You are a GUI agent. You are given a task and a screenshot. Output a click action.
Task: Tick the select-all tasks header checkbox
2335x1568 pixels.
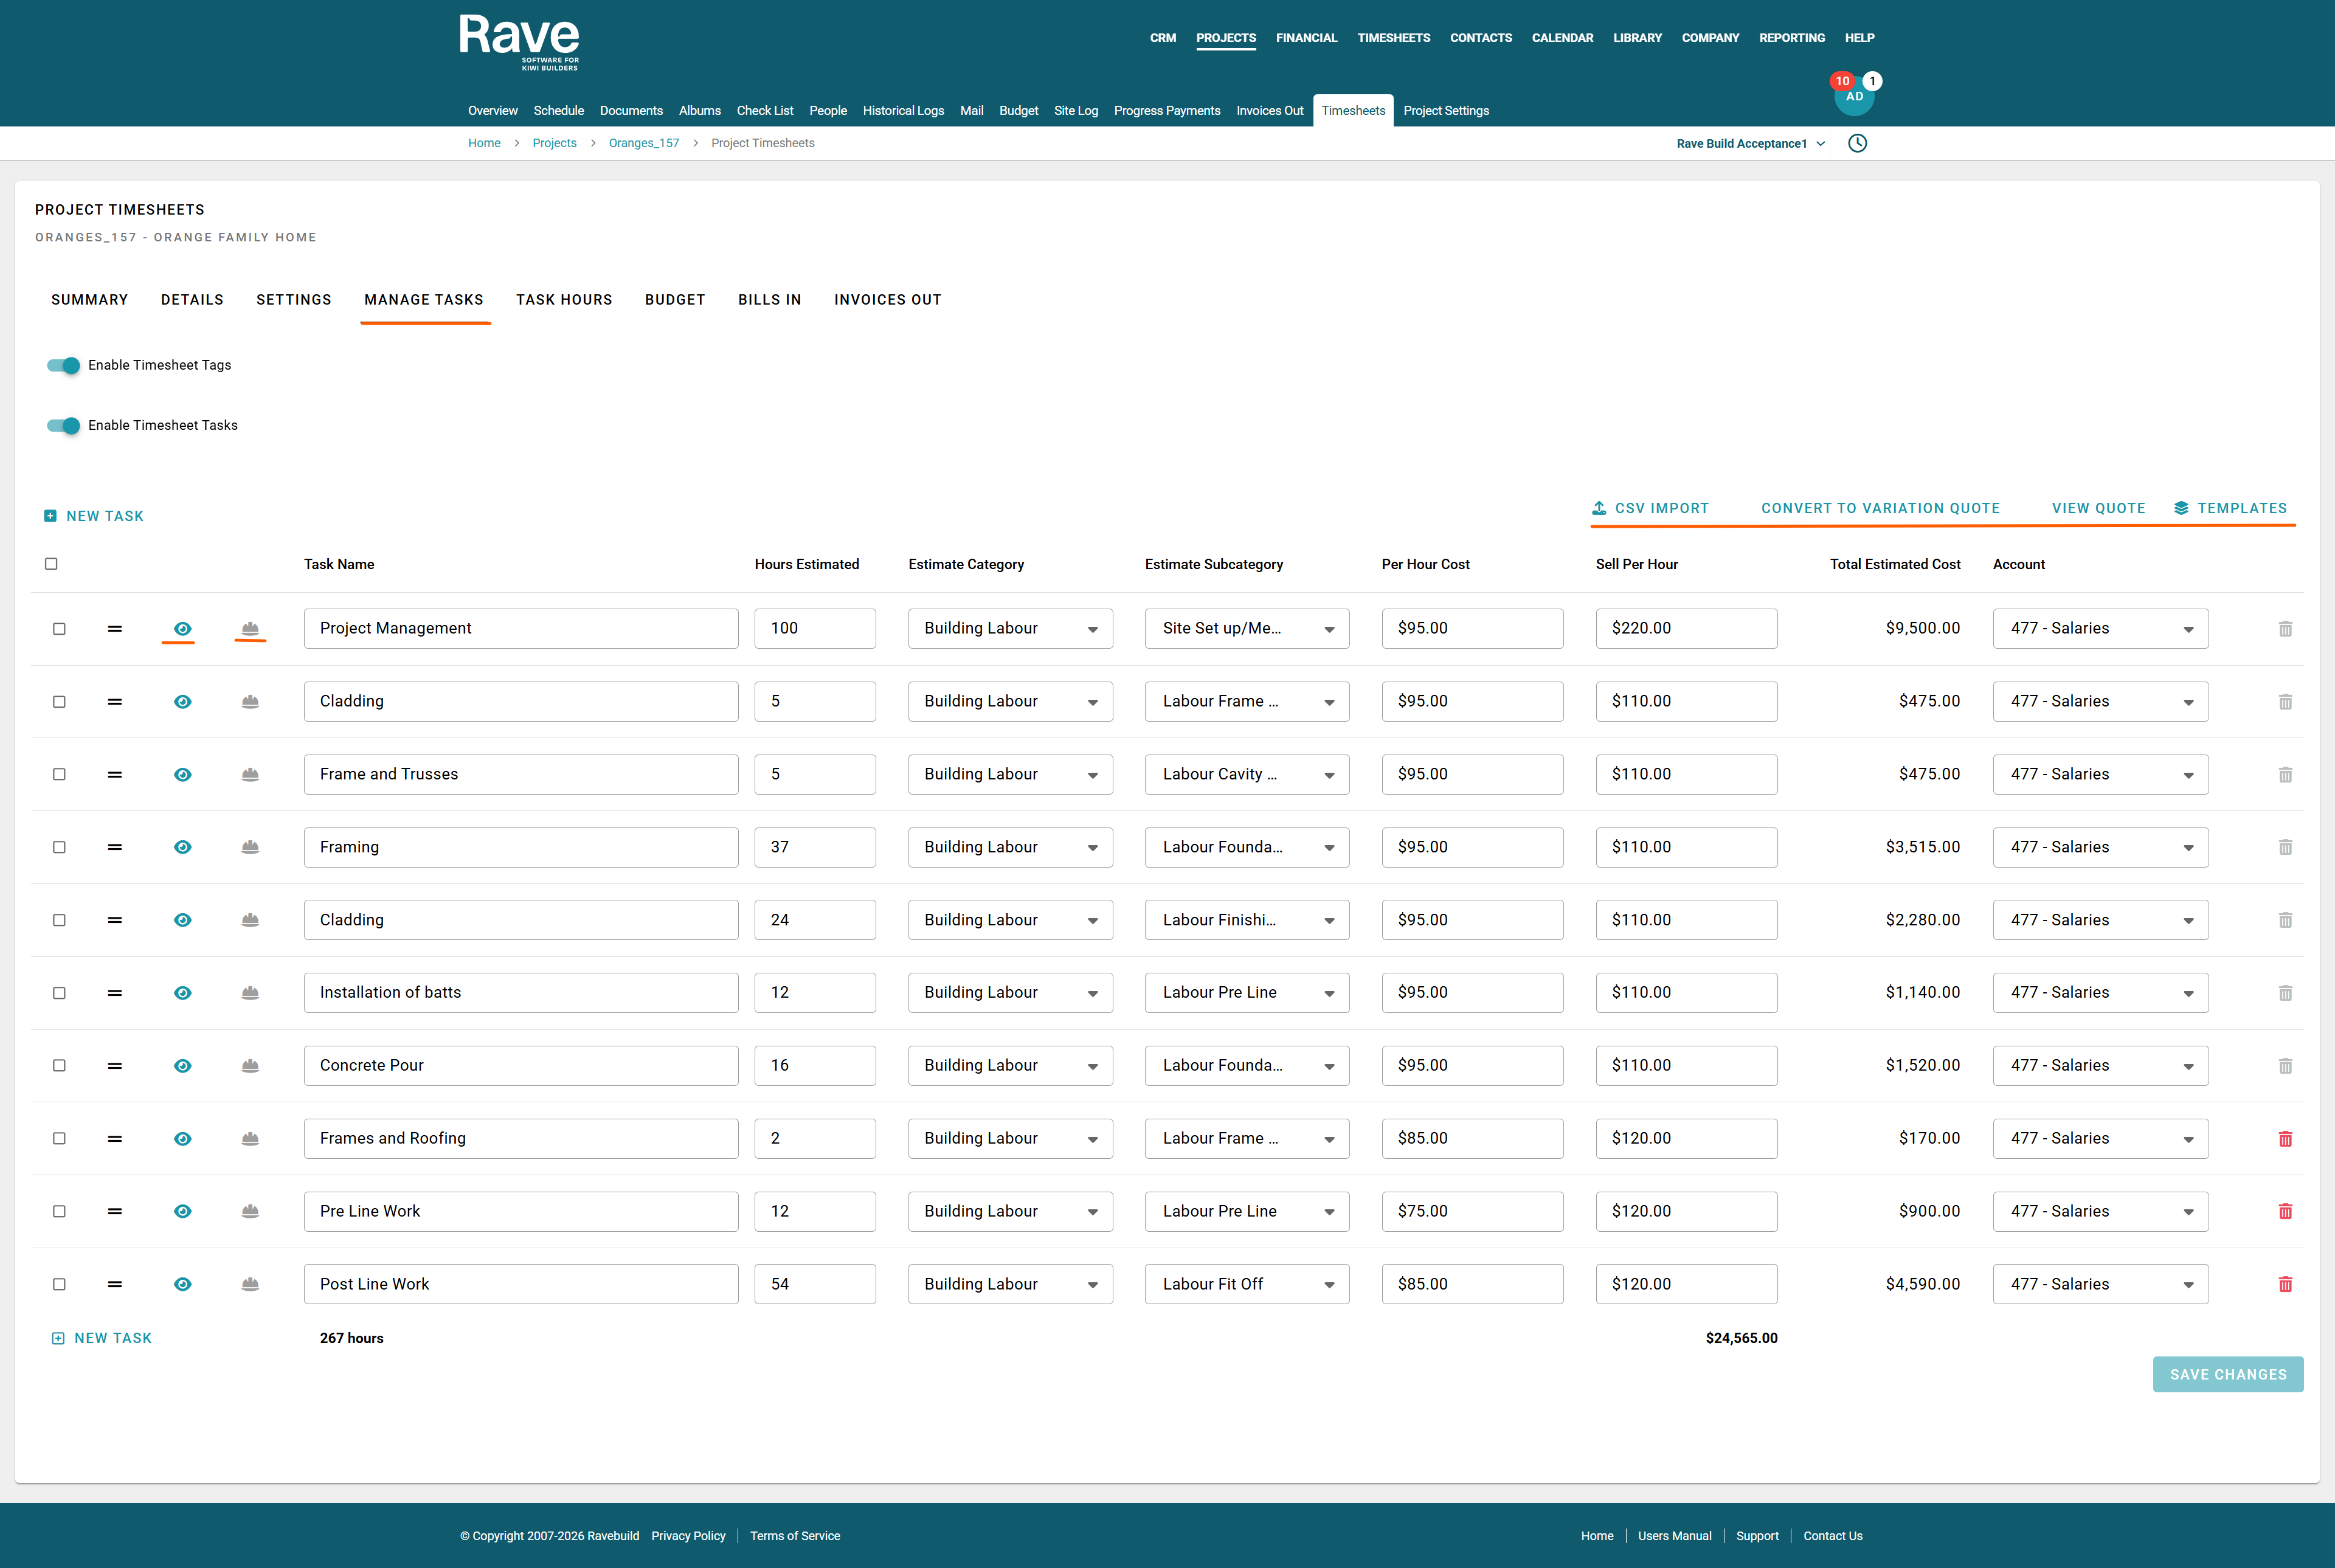51,564
